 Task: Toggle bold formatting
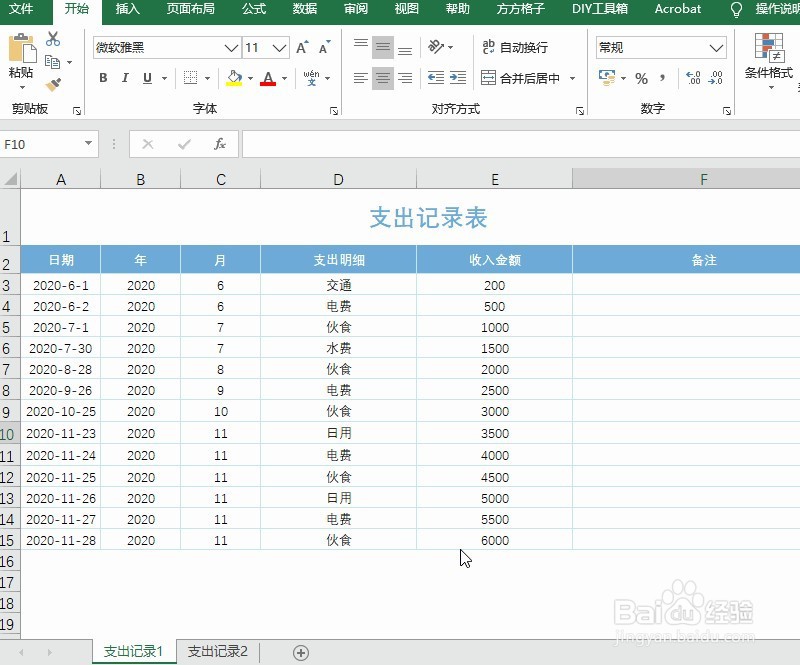click(103, 76)
